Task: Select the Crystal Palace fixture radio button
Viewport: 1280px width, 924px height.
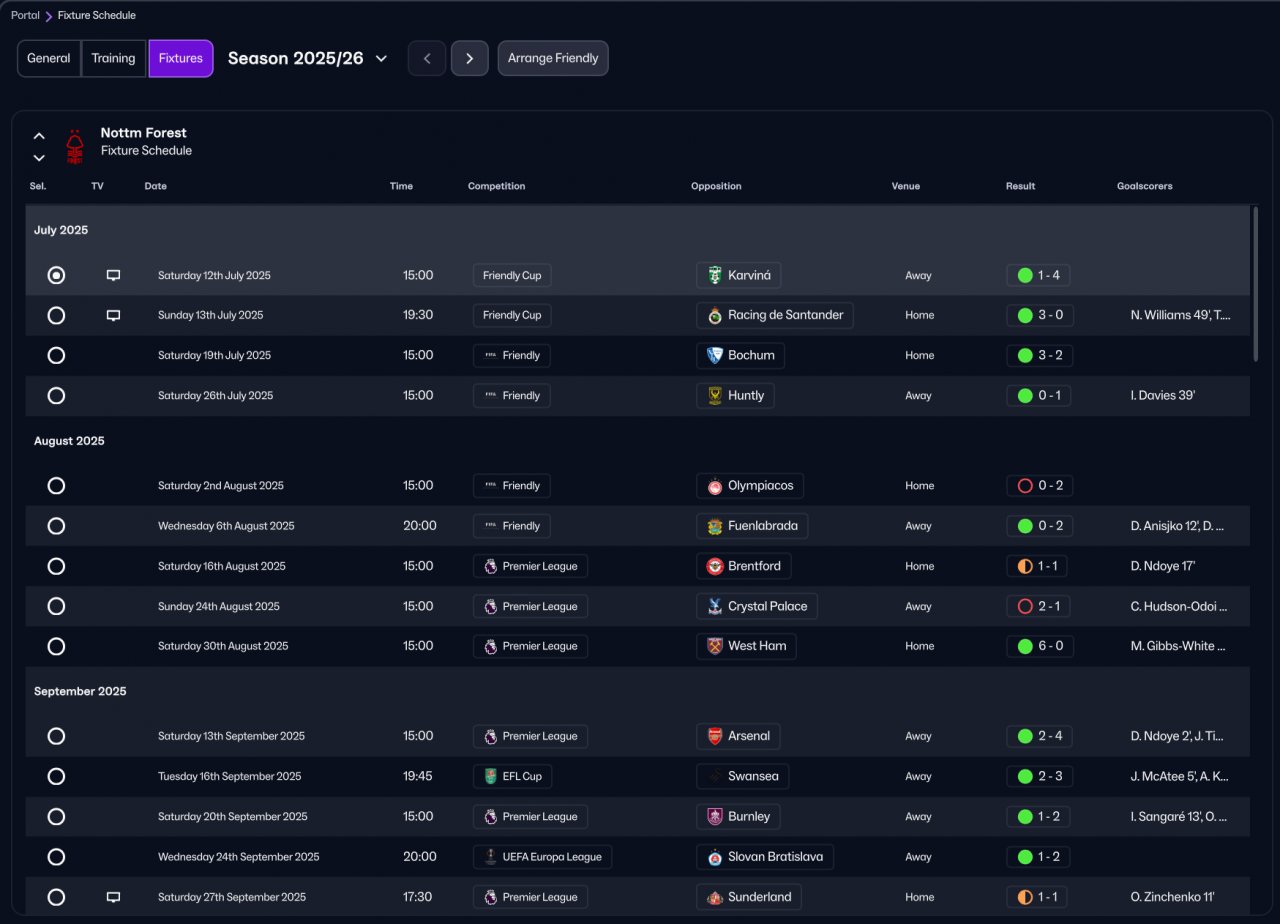Action: [56, 606]
